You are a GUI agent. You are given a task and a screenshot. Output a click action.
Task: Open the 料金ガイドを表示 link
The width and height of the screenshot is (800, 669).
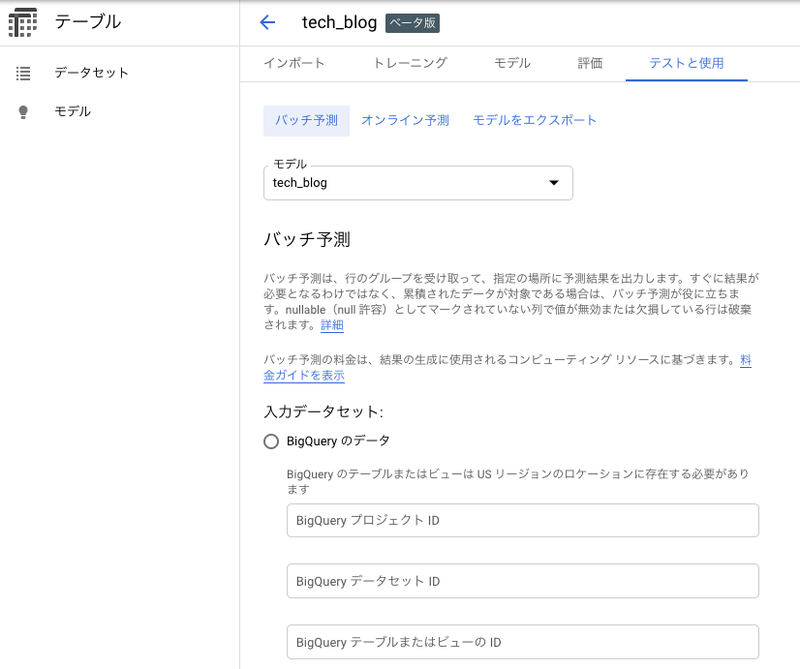304,375
